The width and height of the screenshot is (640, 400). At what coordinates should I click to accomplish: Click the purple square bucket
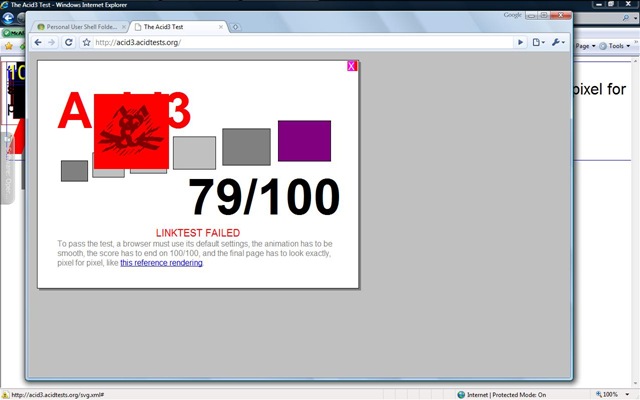(304, 141)
